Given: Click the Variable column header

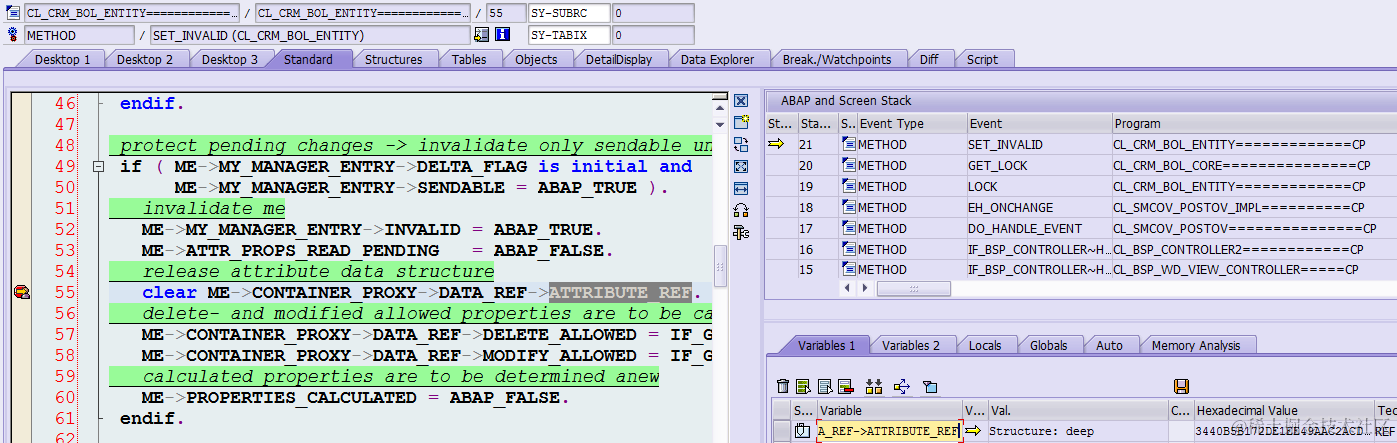Looking at the screenshot, I should tap(889, 410).
